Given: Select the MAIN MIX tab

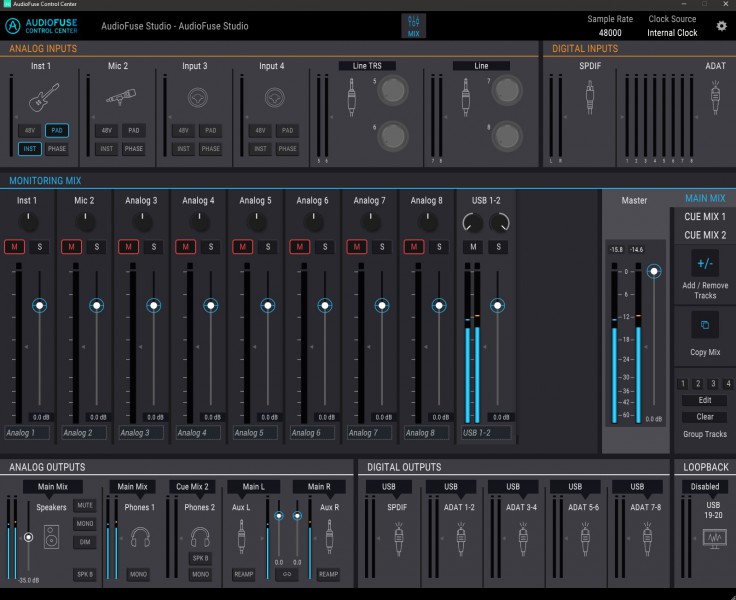Looking at the screenshot, I should click(x=705, y=198).
